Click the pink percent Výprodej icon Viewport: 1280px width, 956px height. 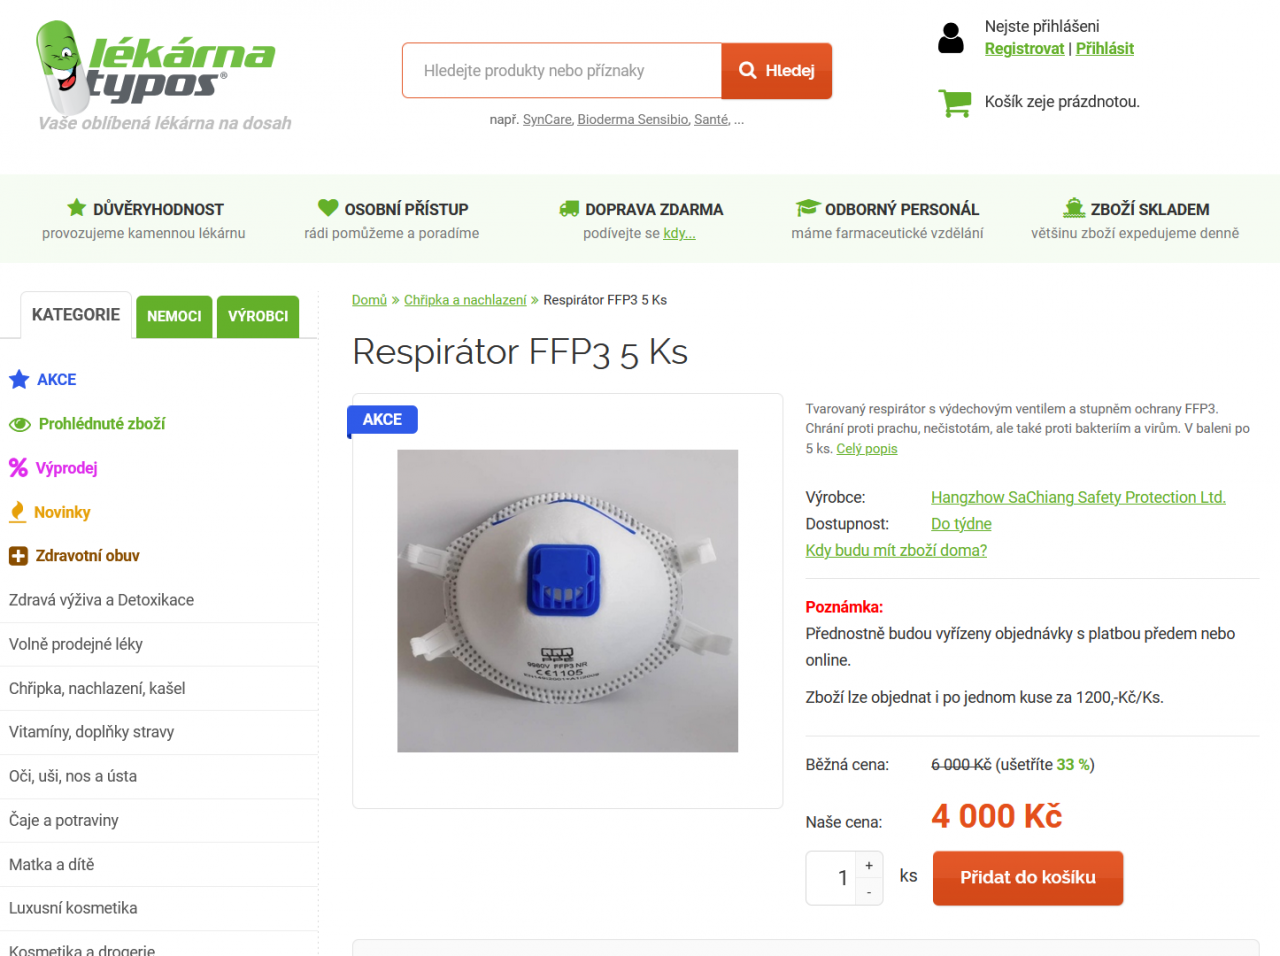[x=18, y=467]
